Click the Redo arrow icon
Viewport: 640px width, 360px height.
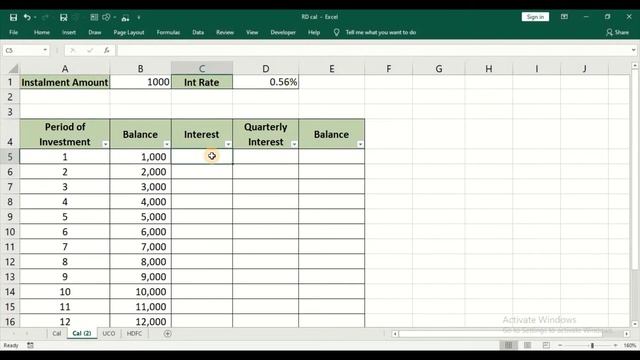click(45, 17)
